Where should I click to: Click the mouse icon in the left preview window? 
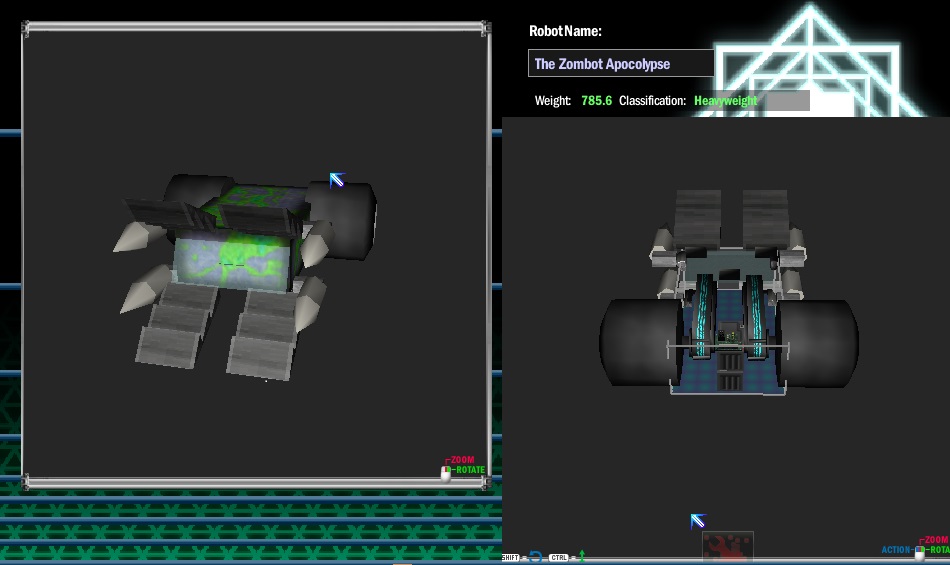(445, 474)
